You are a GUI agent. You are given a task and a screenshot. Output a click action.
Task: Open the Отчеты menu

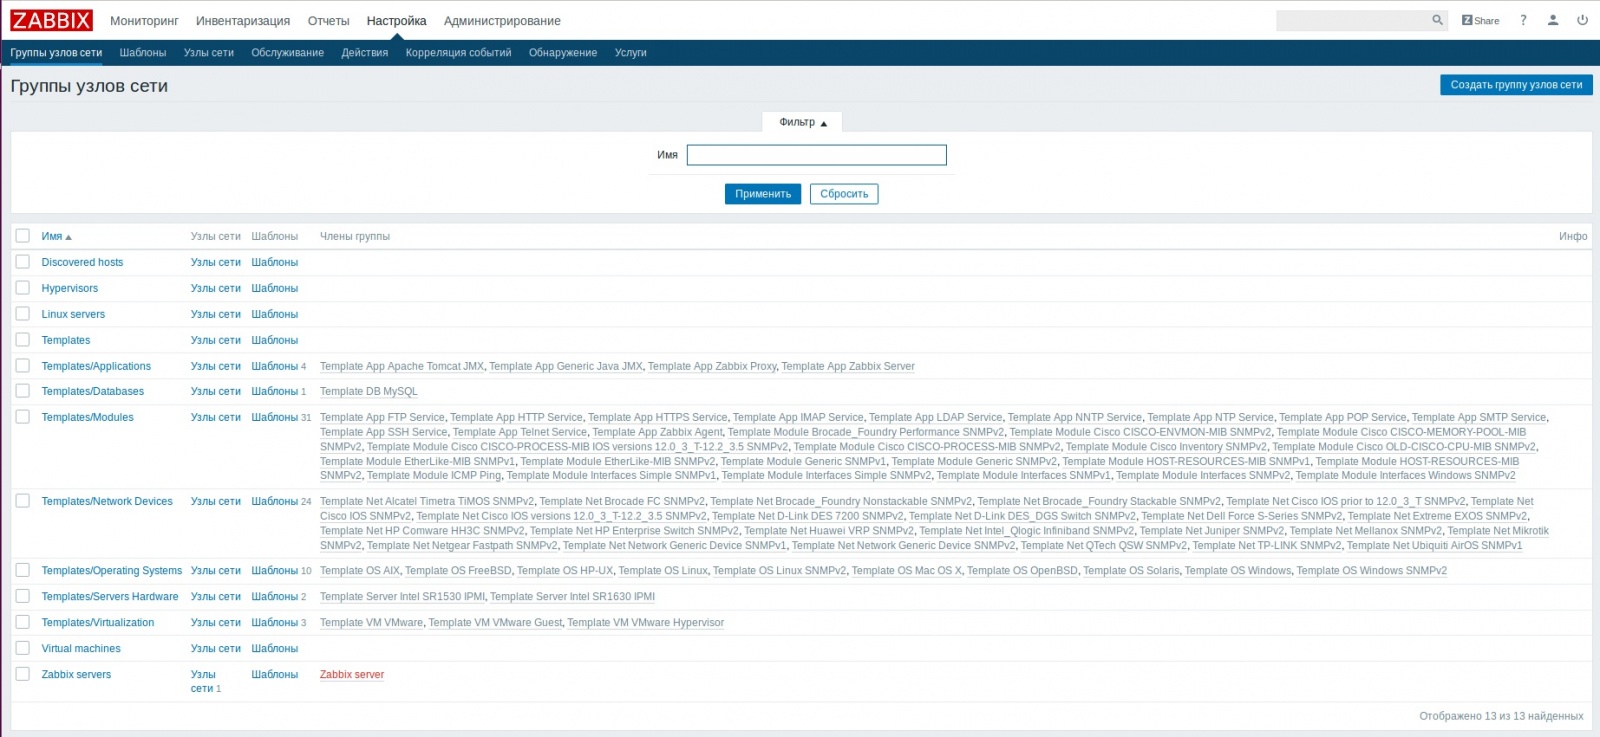pyautogui.click(x=328, y=20)
